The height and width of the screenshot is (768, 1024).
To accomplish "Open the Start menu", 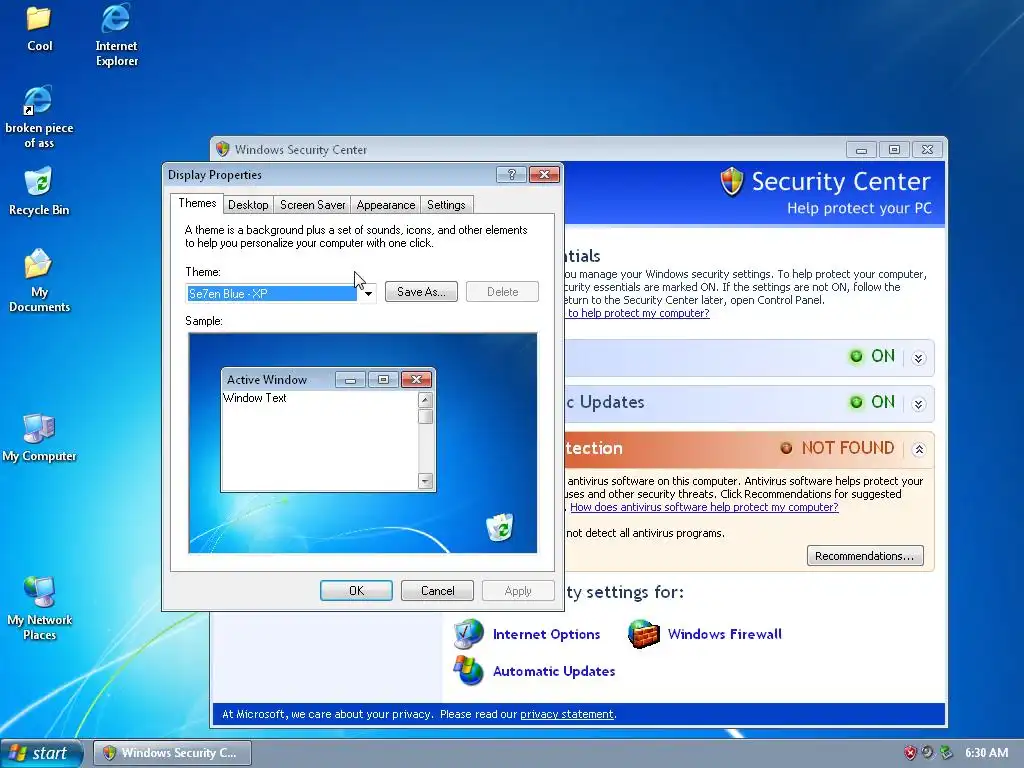I will pyautogui.click(x=41, y=753).
